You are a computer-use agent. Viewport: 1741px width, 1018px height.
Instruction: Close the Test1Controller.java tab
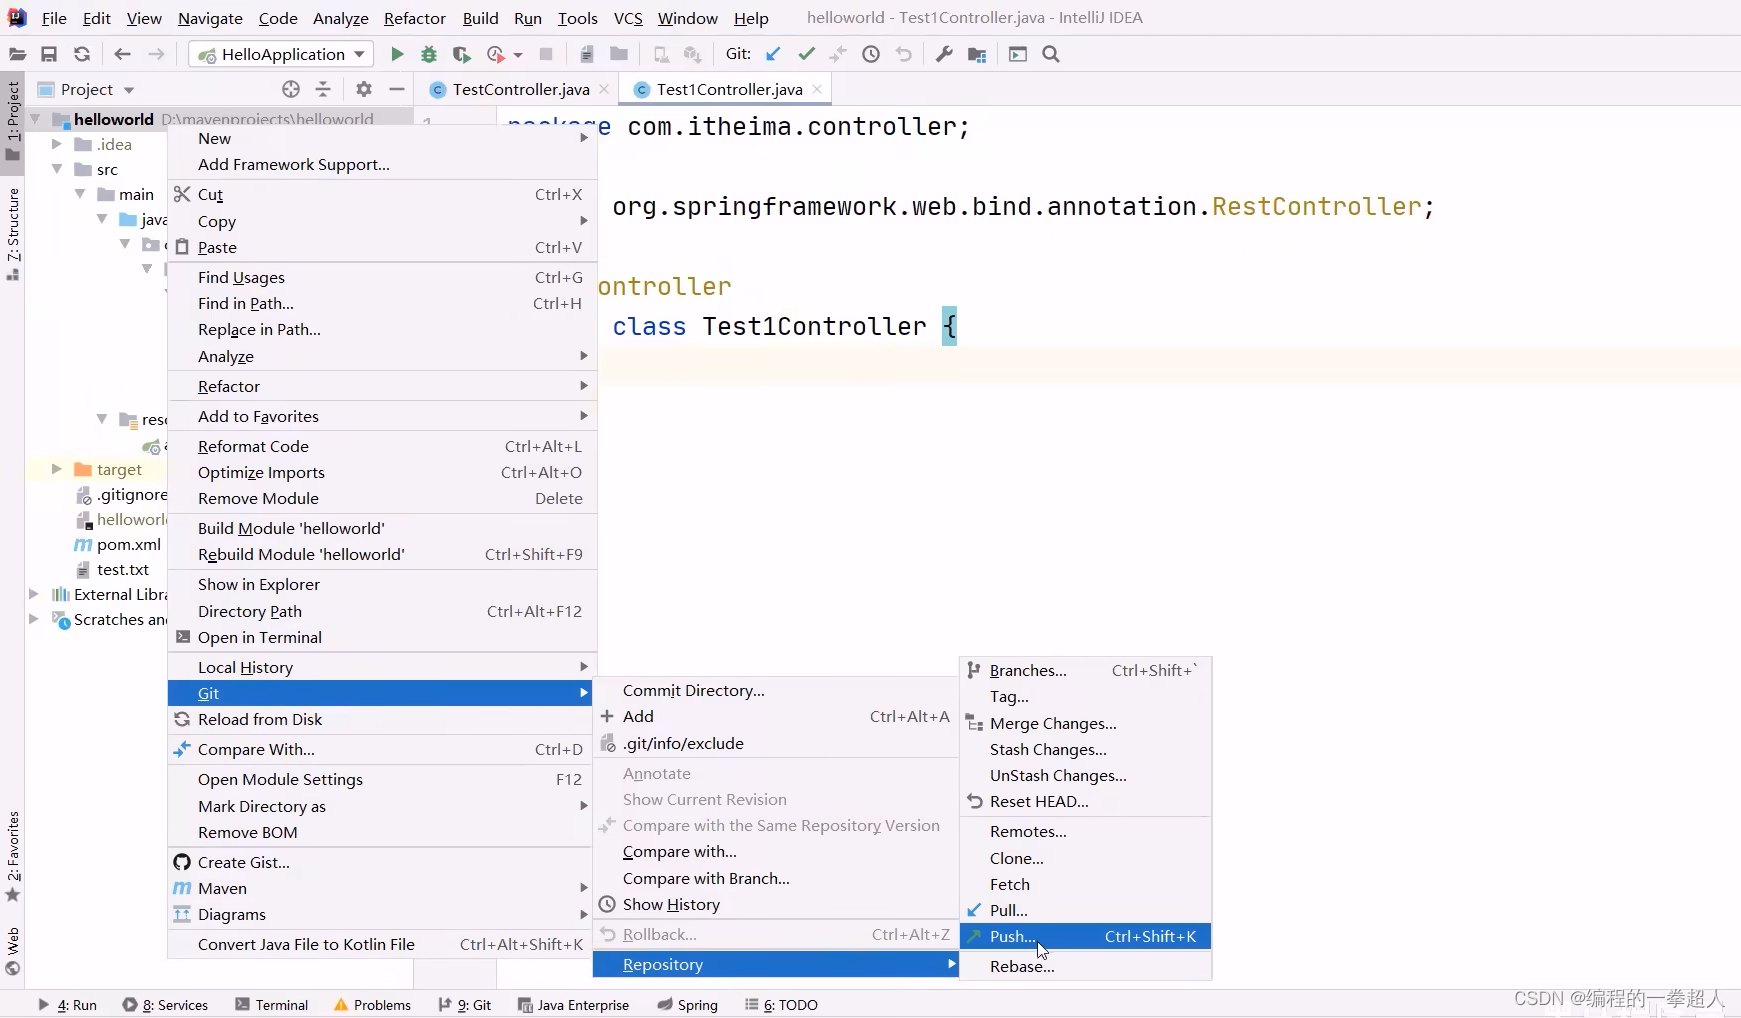pos(817,89)
